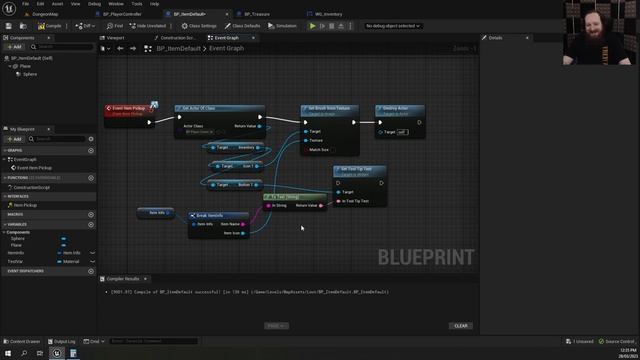Click the Unreal Engine logo icon
Image resolution: width=640 pixels, height=360 pixels.
tap(9, 9)
